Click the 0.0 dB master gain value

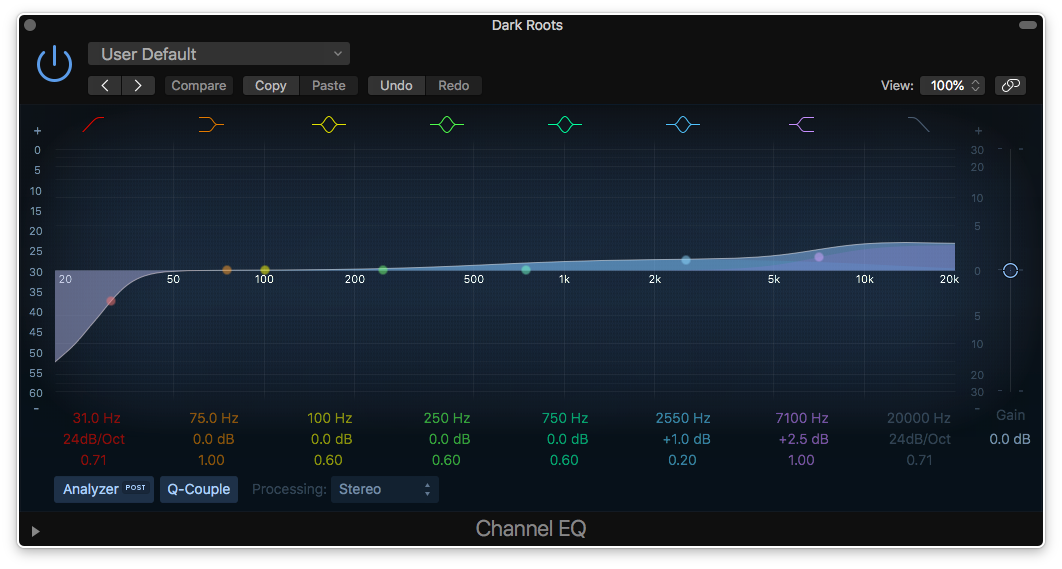tap(1010, 439)
